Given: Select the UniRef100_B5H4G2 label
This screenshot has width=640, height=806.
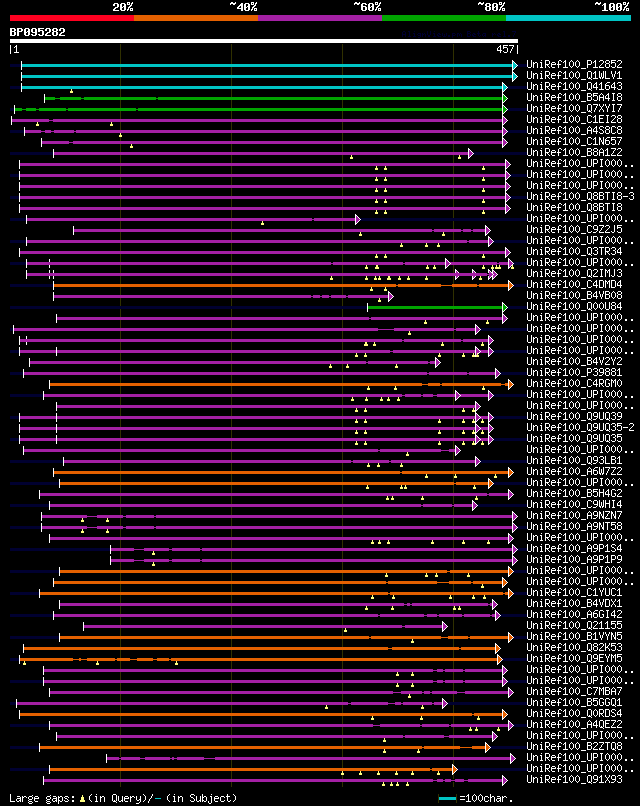Looking at the screenshot, I should pyautogui.click(x=574, y=493).
